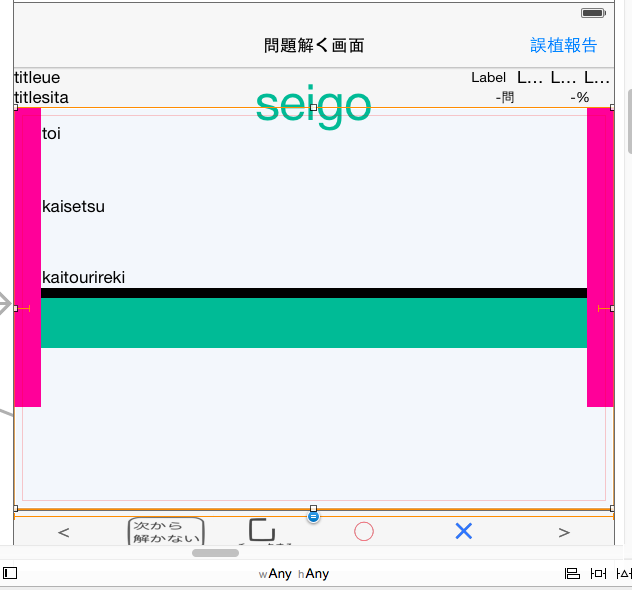Click the 次から解かない button
This screenshot has width=632, height=590.
coord(166,531)
